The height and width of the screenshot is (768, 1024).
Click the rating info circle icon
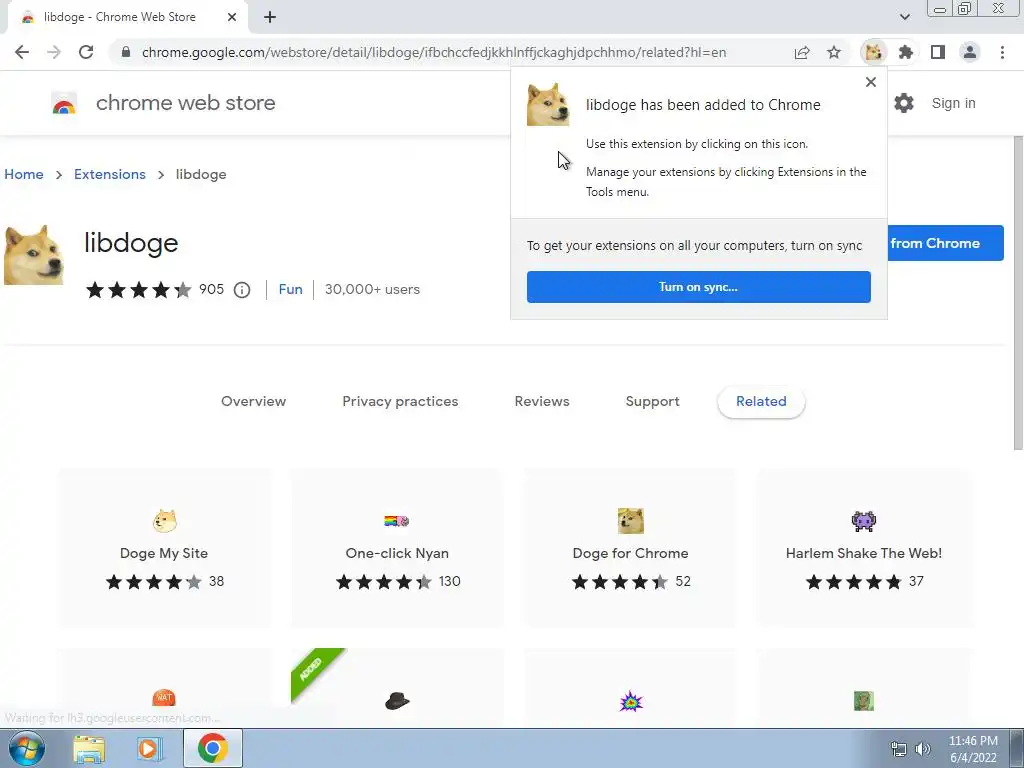242,290
